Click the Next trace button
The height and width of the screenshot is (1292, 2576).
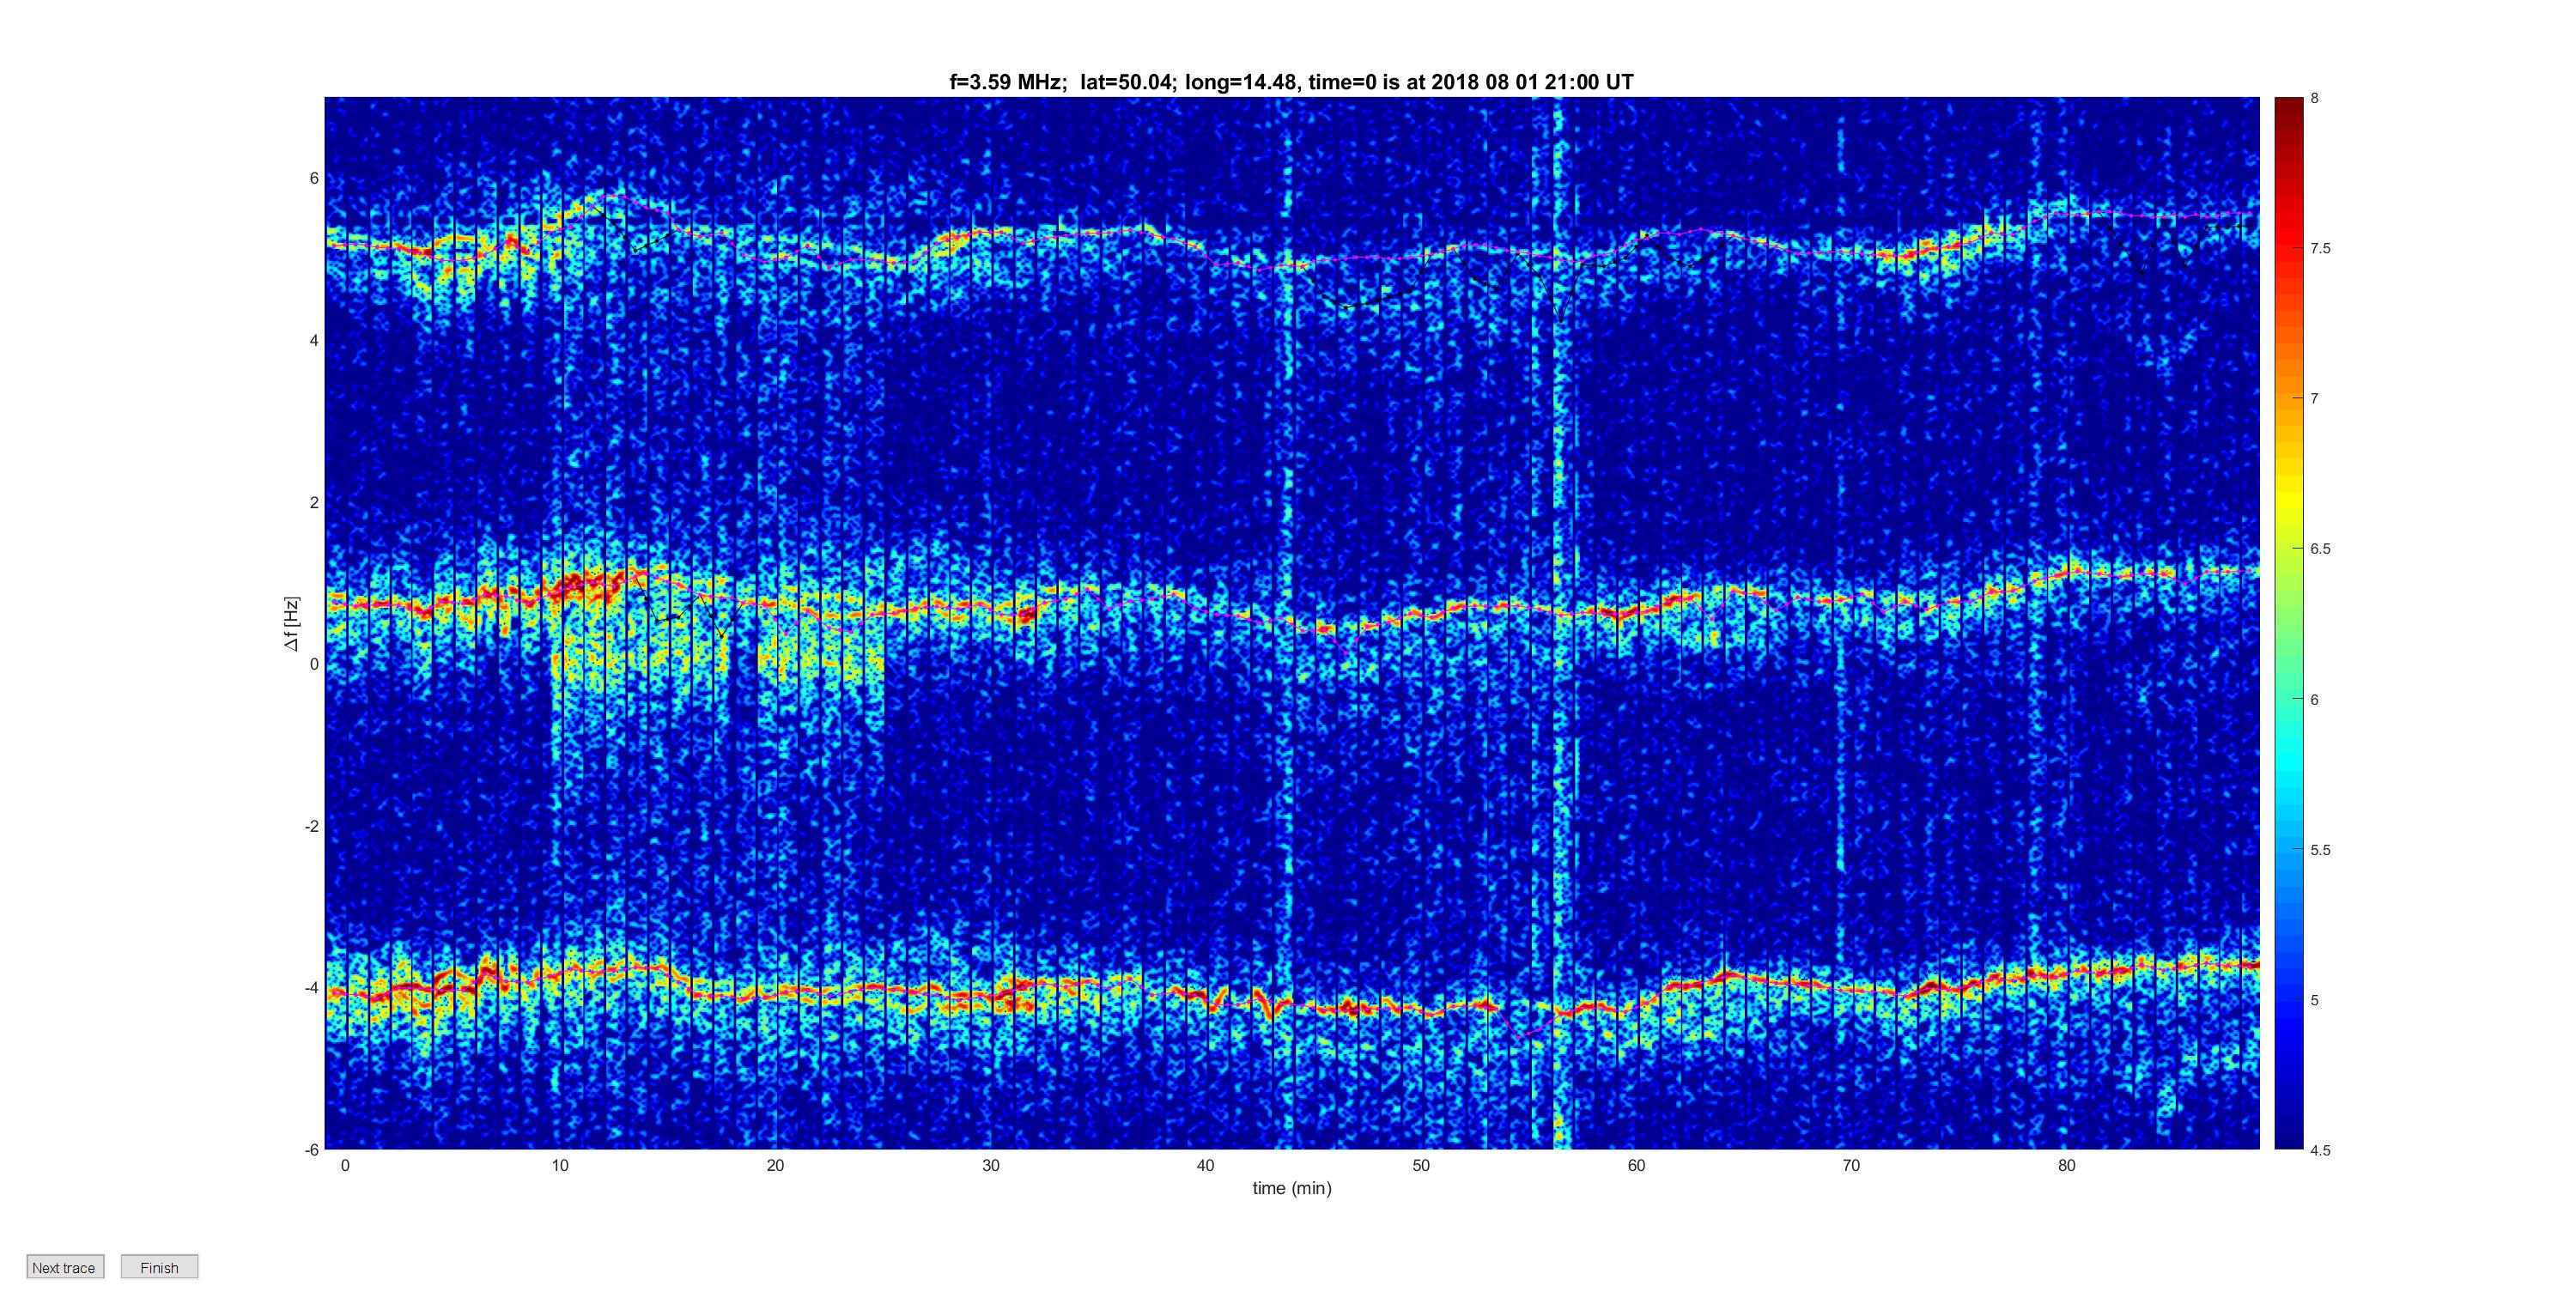tap(65, 1267)
